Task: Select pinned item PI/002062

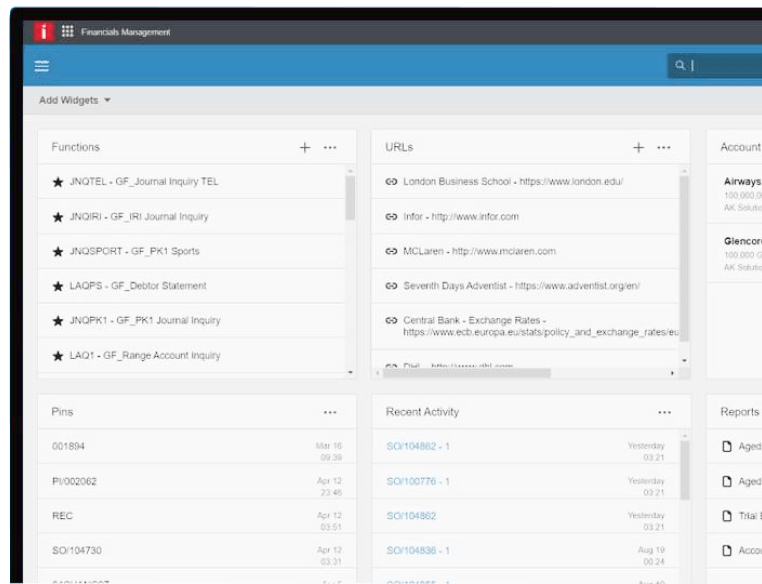Action: click(x=74, y=481)
